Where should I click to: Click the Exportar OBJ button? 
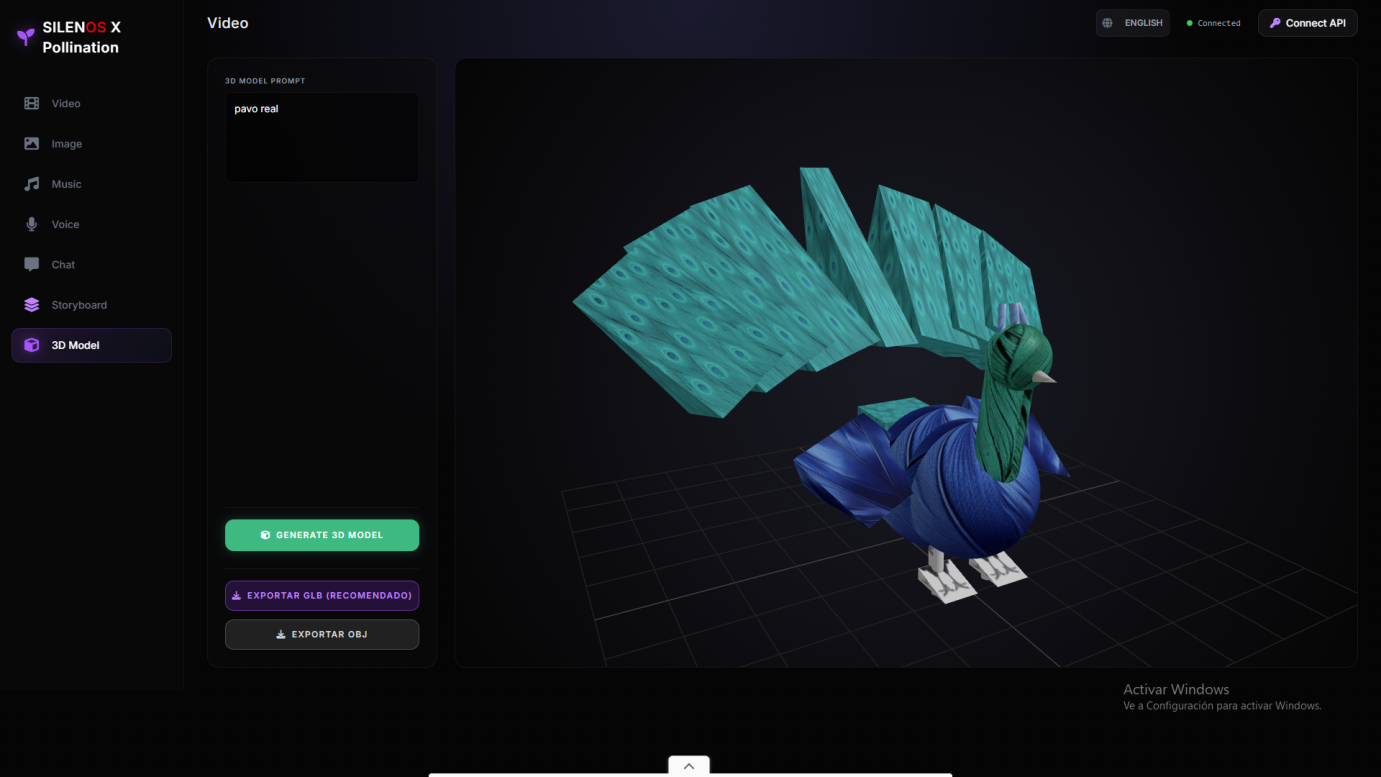click(321, 633)
